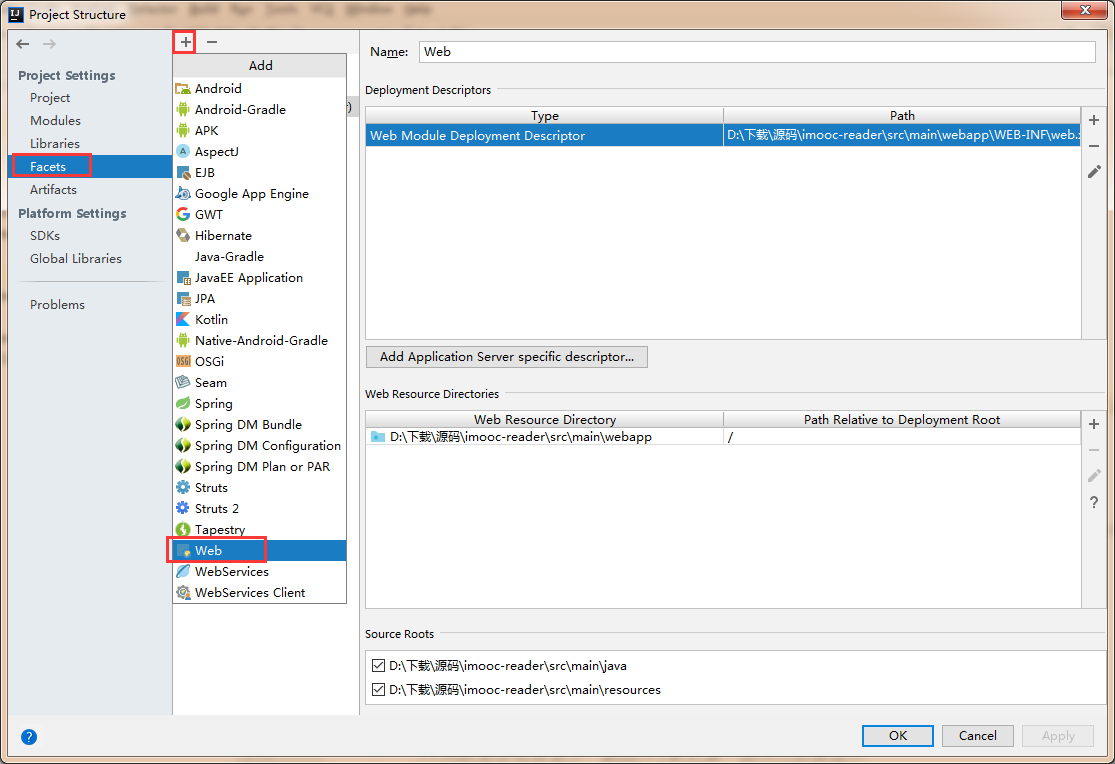1115x764 pixels.
Task: Open the blue help icon
Action: pos(28,737)
